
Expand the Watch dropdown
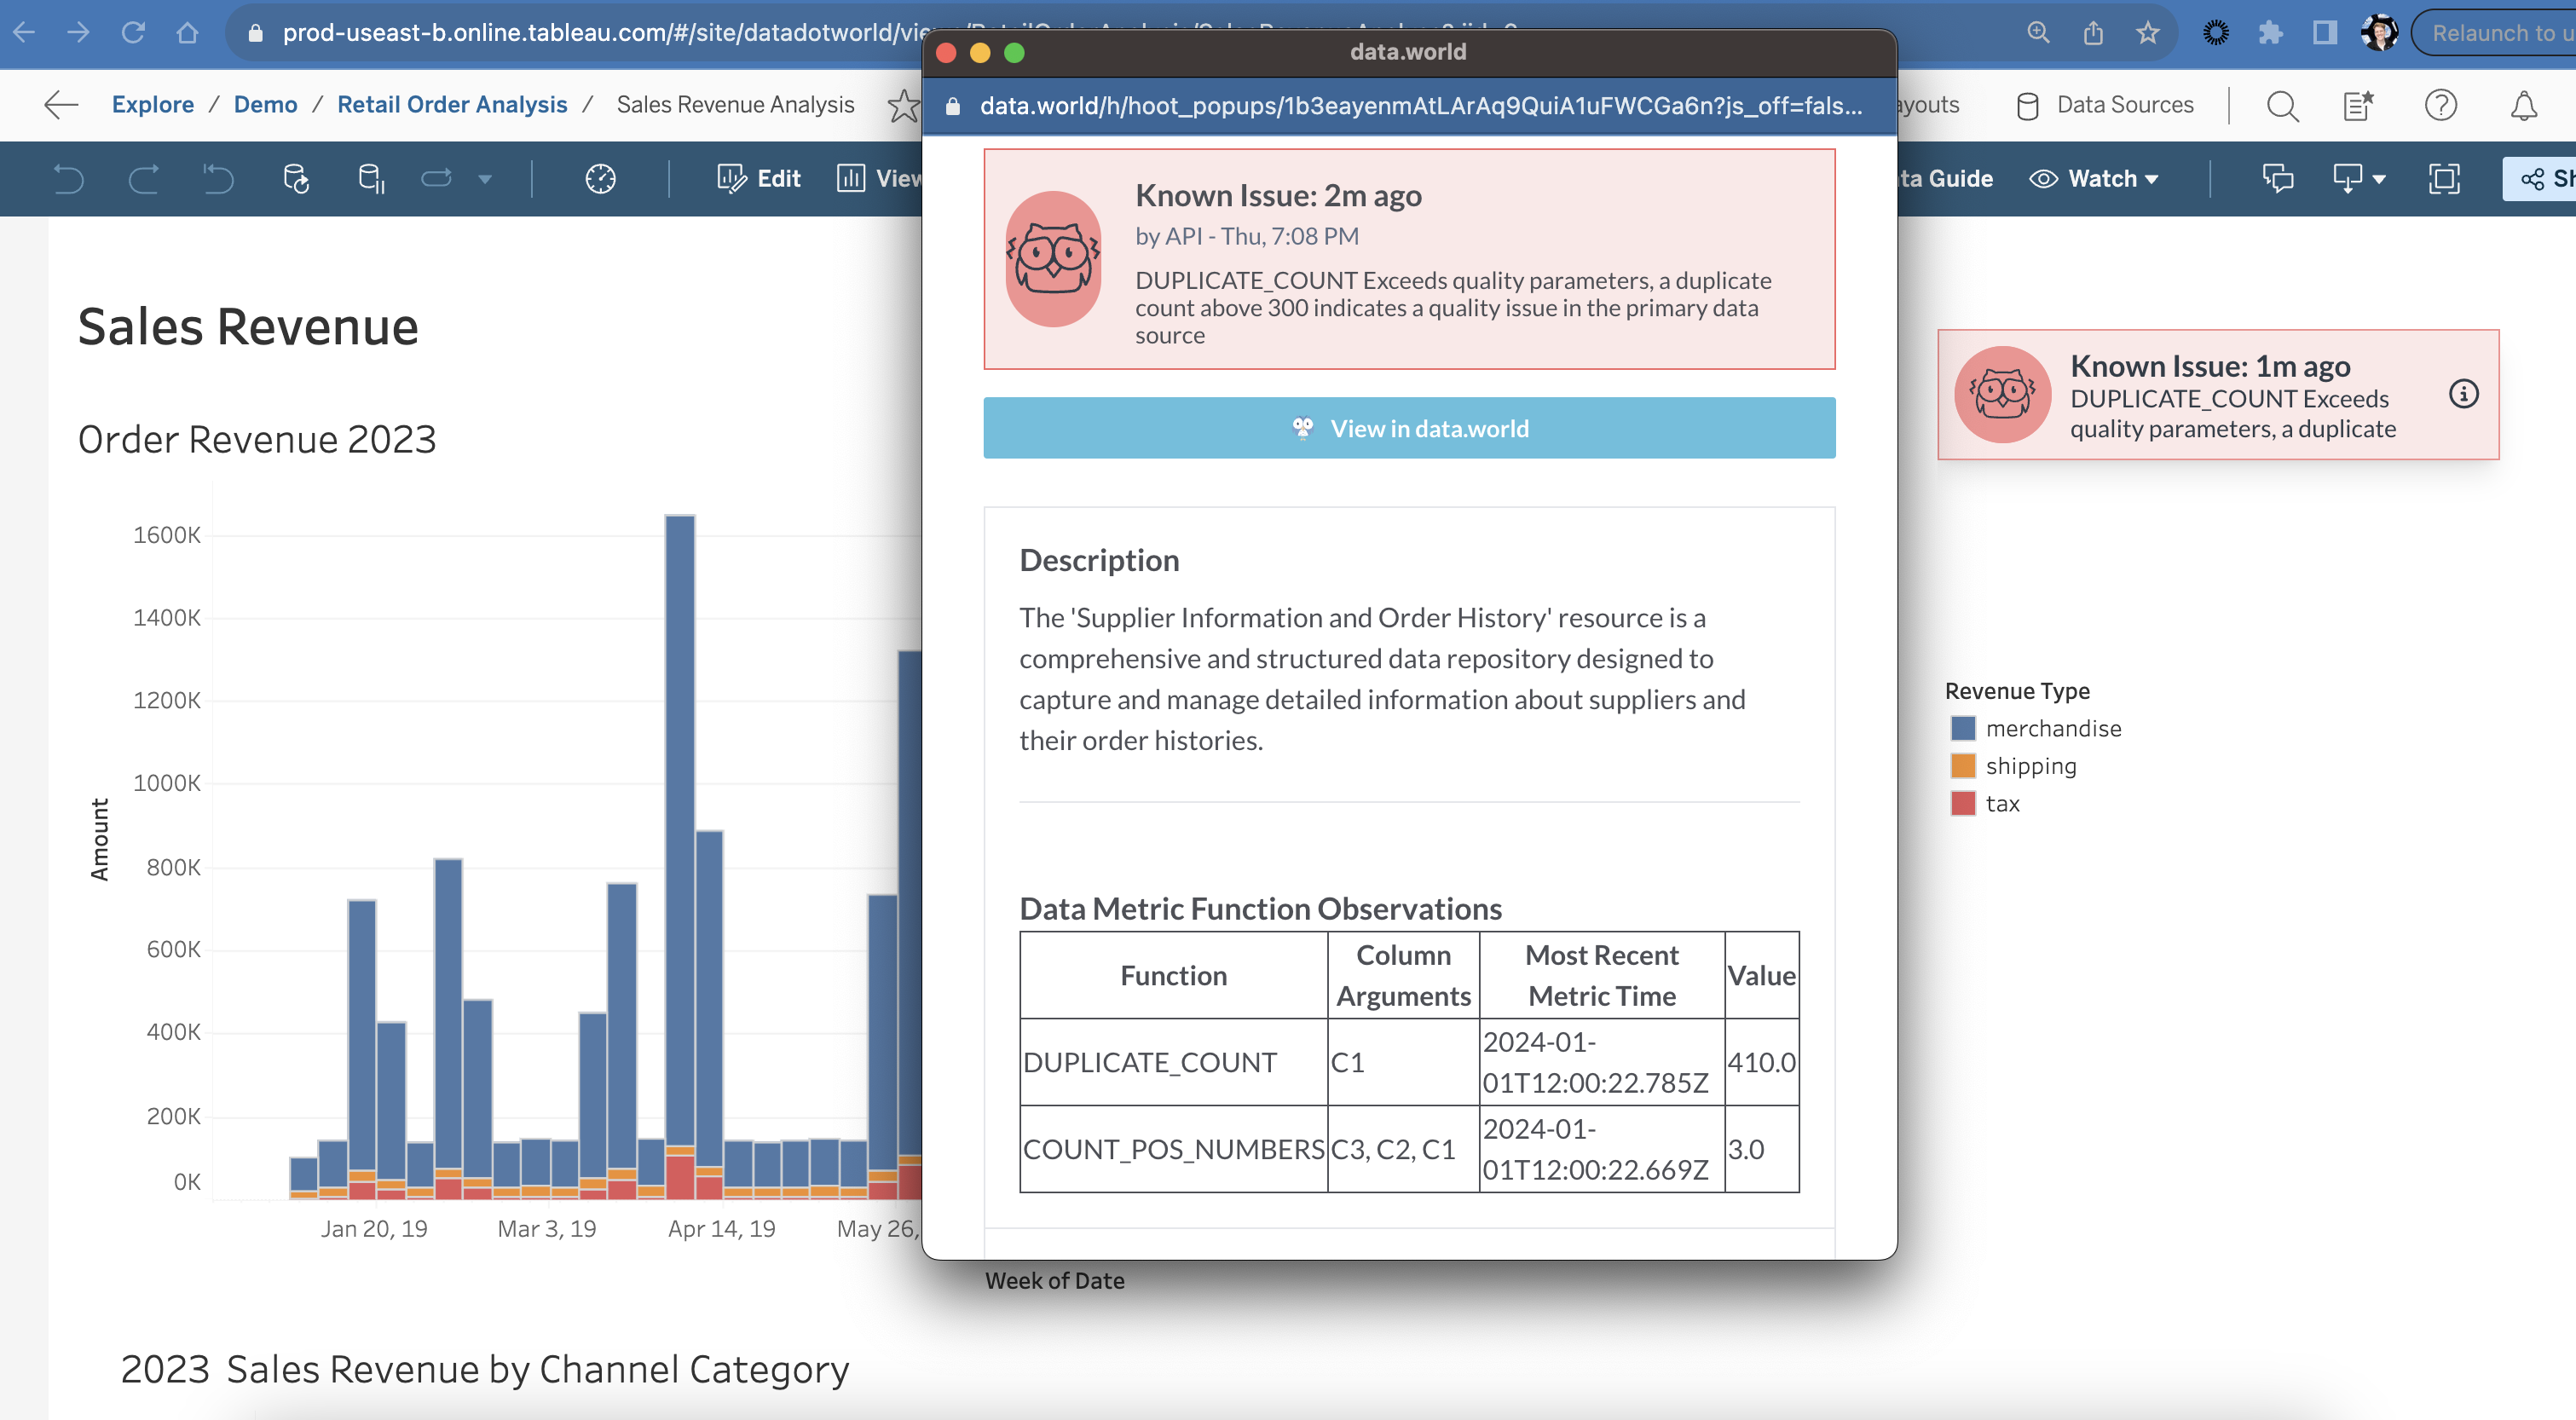(x=2094, y=179)
